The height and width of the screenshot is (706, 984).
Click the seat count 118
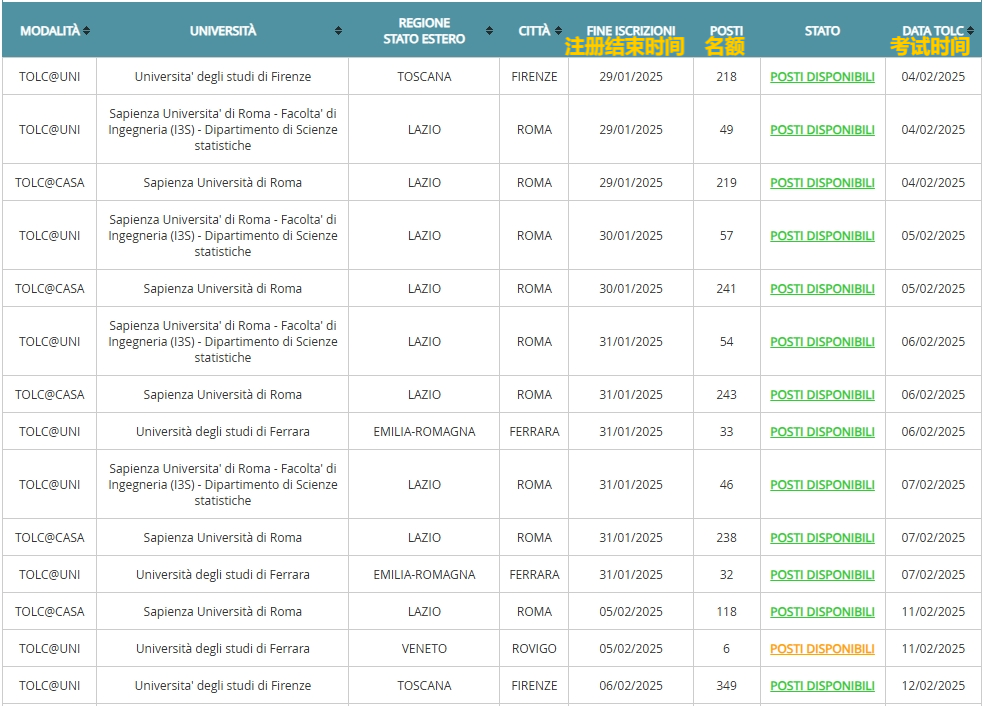[726, 612]
